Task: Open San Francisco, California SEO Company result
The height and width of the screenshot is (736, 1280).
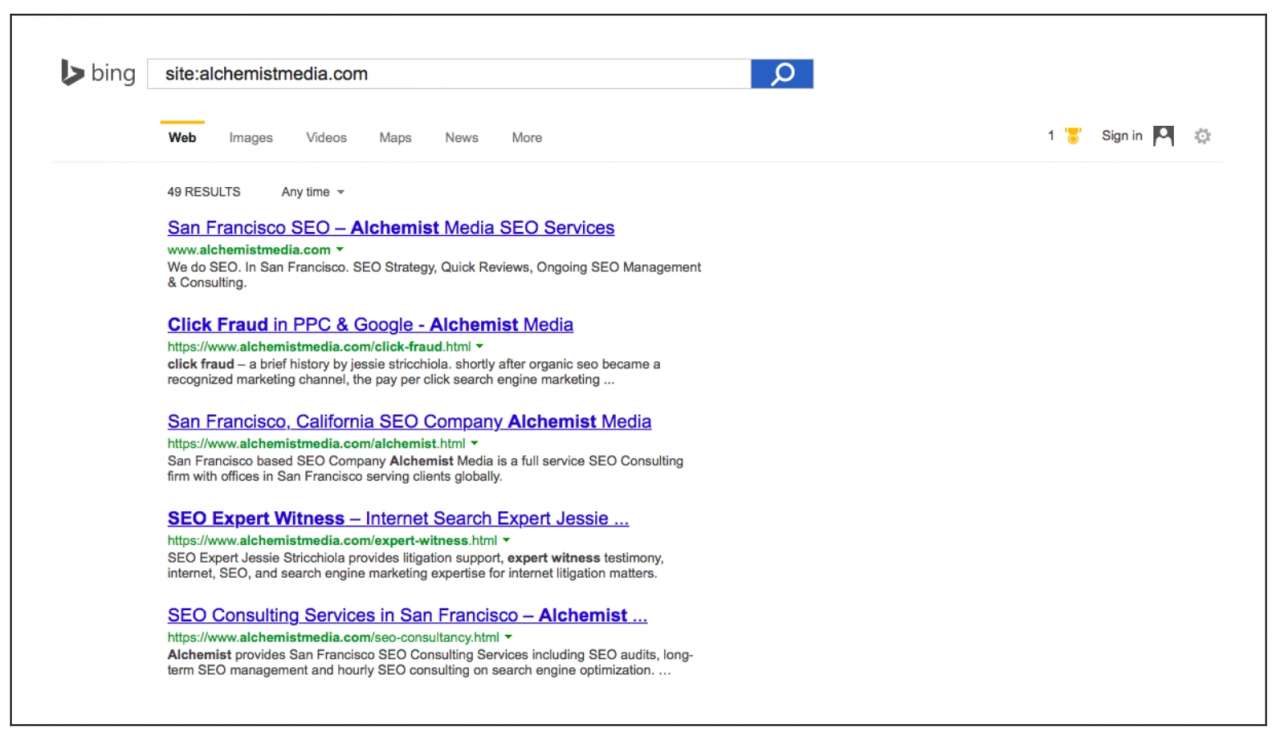Action: pos(409,422)
